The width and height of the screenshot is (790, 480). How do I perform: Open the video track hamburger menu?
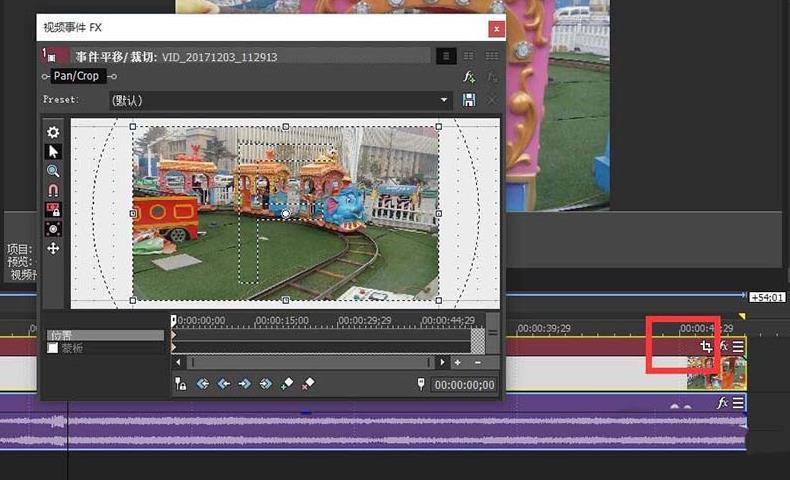(x=738, y=346)
